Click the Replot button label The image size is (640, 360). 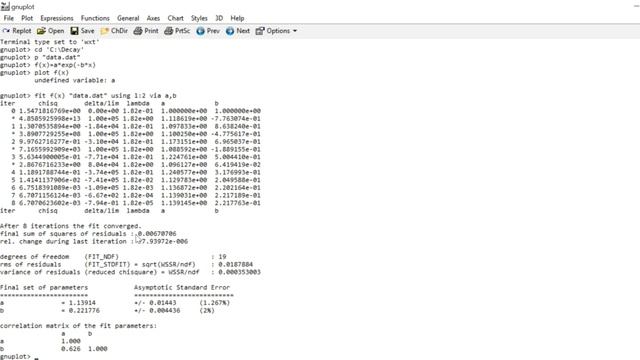pyautogui.click(x=22, y=31)
